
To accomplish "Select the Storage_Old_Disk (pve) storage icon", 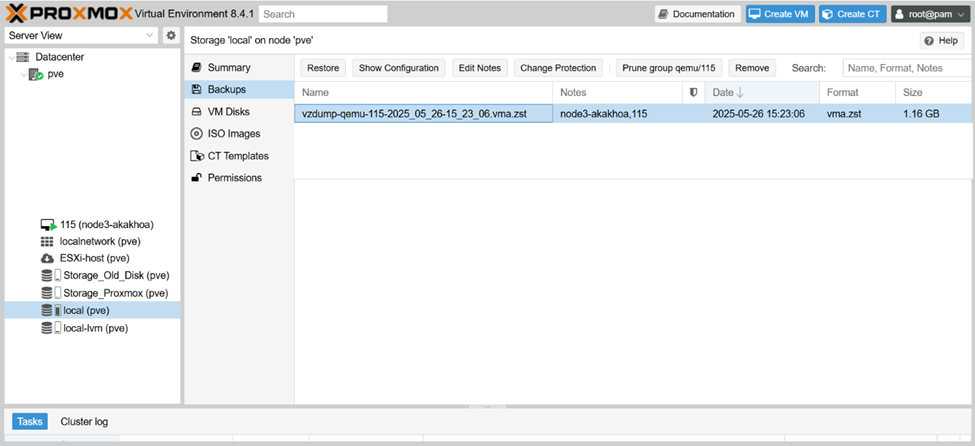I will click(50, 276).
